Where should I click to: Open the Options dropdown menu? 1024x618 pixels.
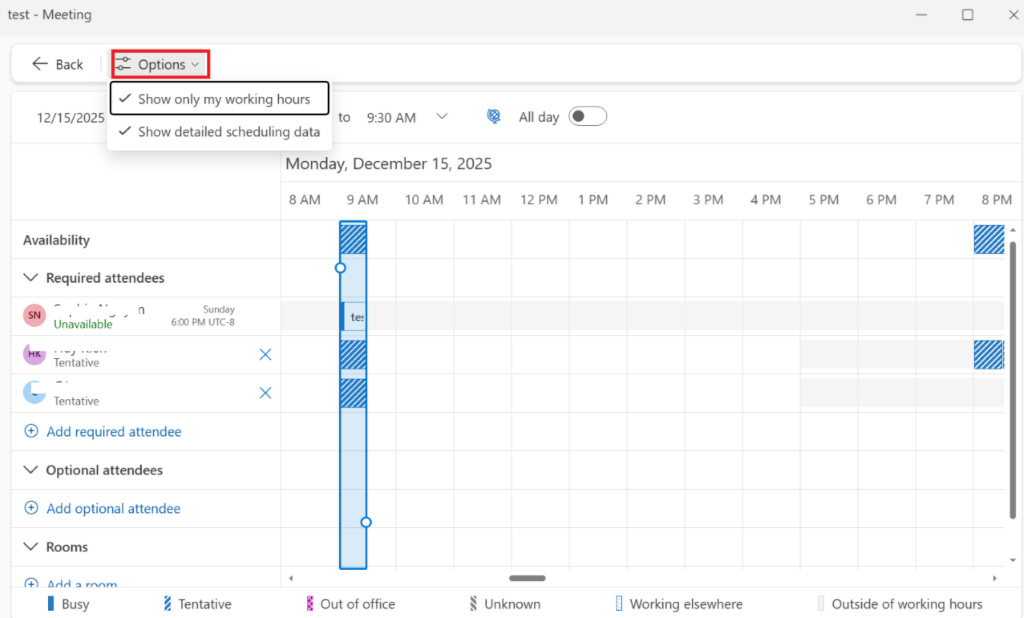click(160, 64)
